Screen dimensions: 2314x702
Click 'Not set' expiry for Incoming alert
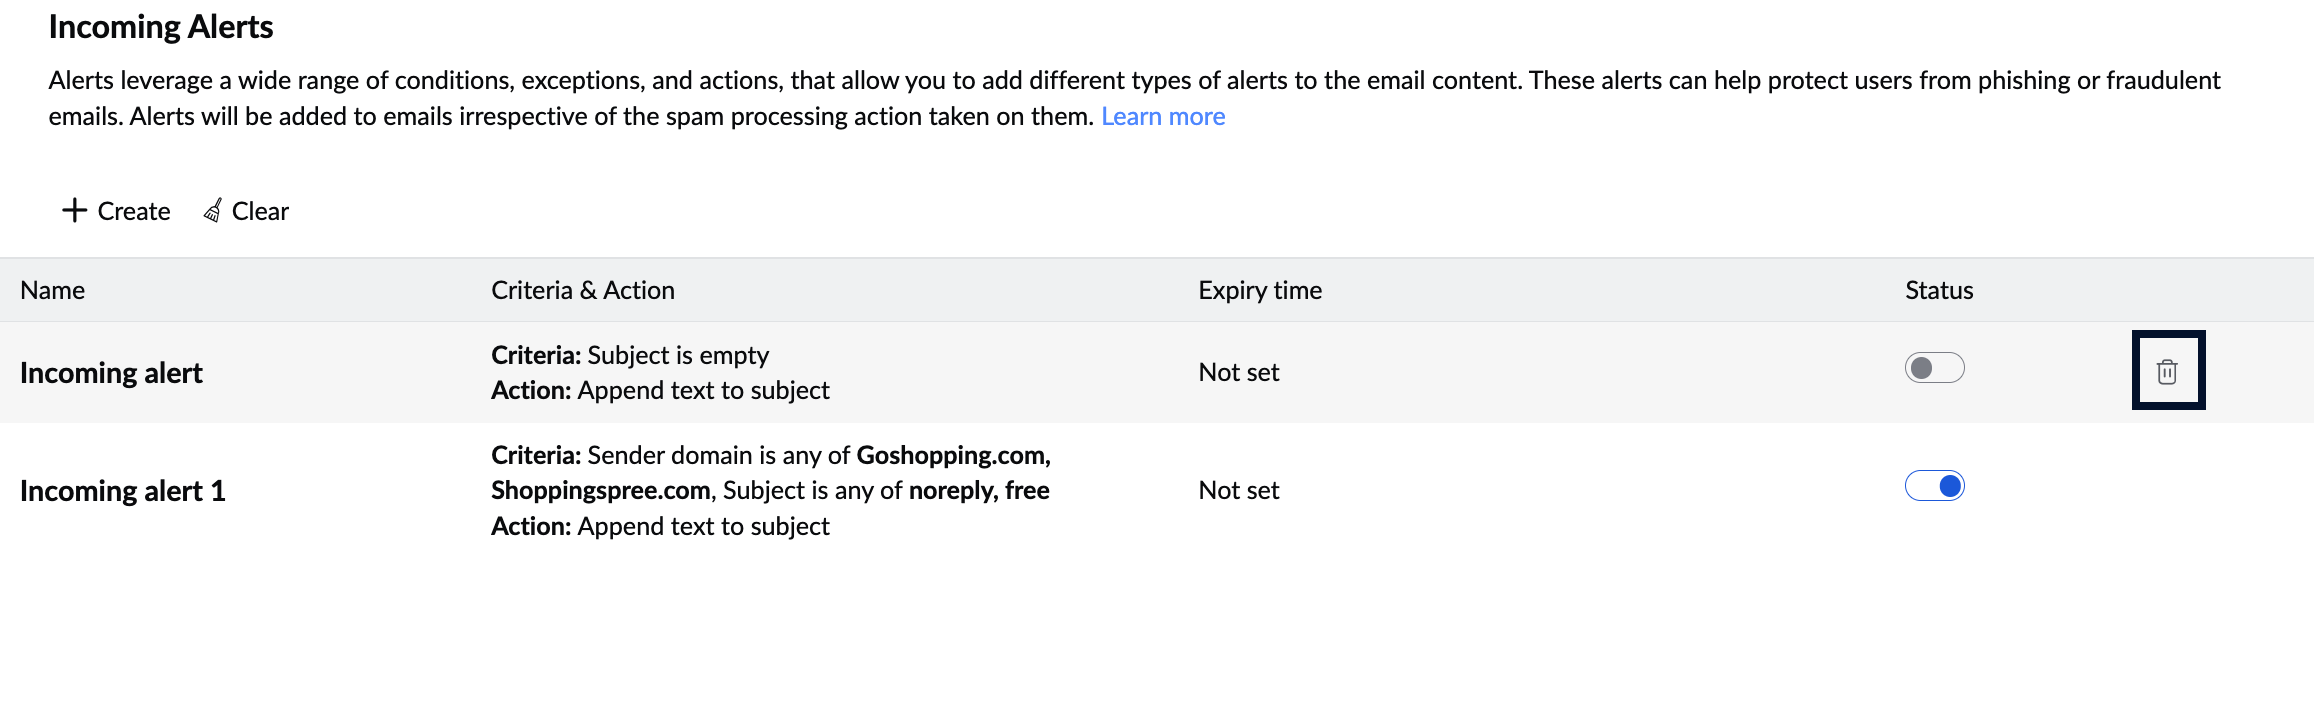[1238, 372]
